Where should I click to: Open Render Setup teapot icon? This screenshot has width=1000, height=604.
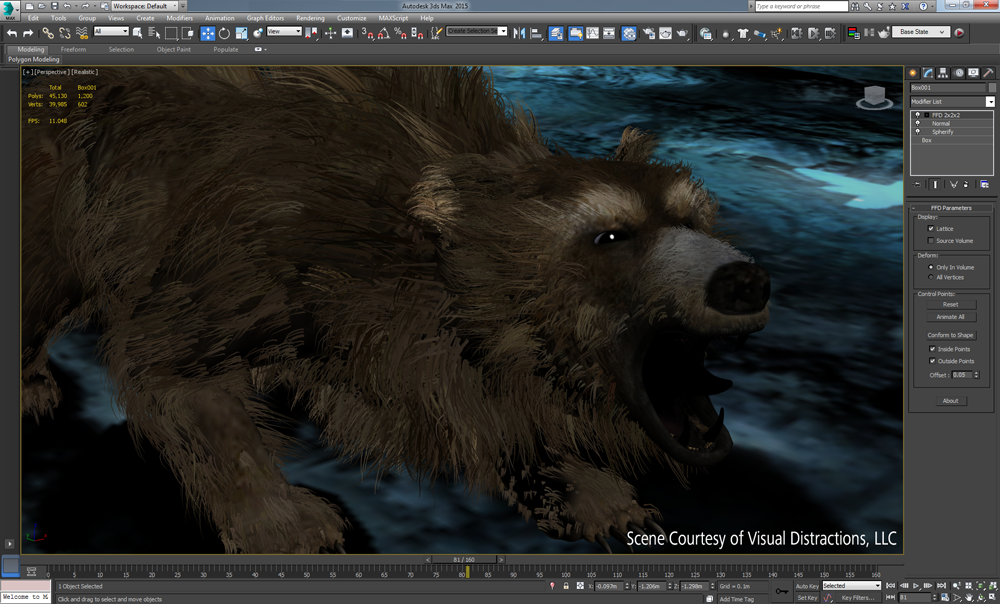[x=649, y=33]
